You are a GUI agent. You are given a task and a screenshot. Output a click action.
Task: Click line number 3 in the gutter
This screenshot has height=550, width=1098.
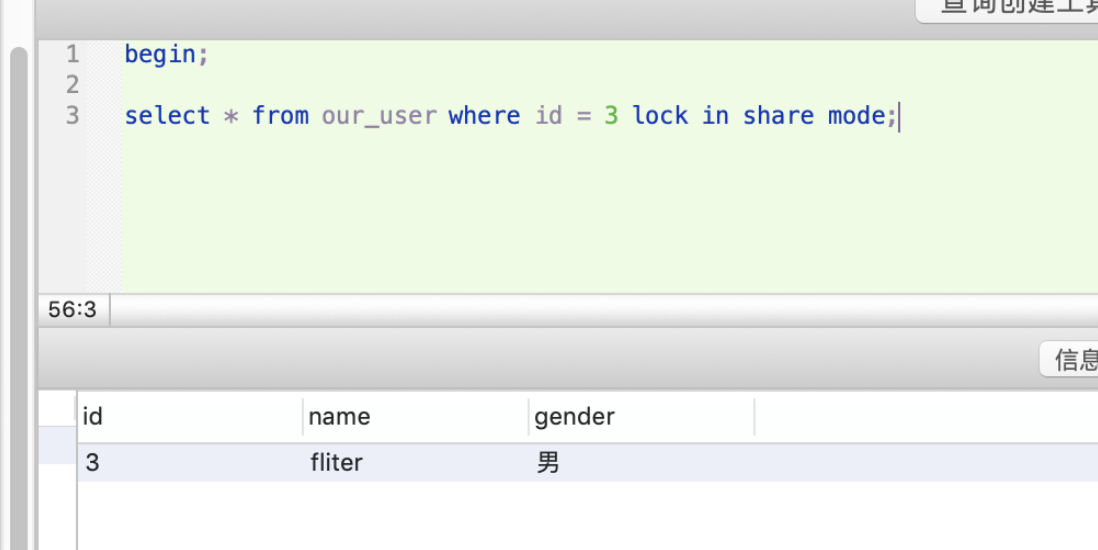[x=72, y=116]
